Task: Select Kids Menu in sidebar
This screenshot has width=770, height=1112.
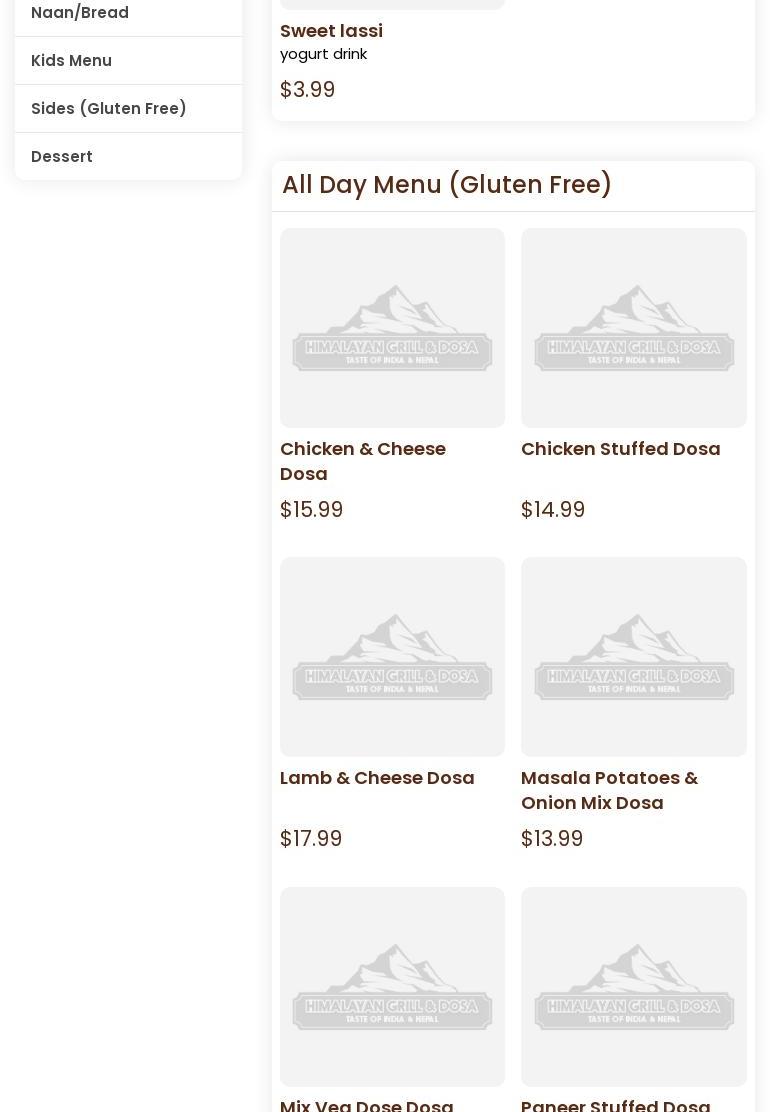Action: pos(71,61)
